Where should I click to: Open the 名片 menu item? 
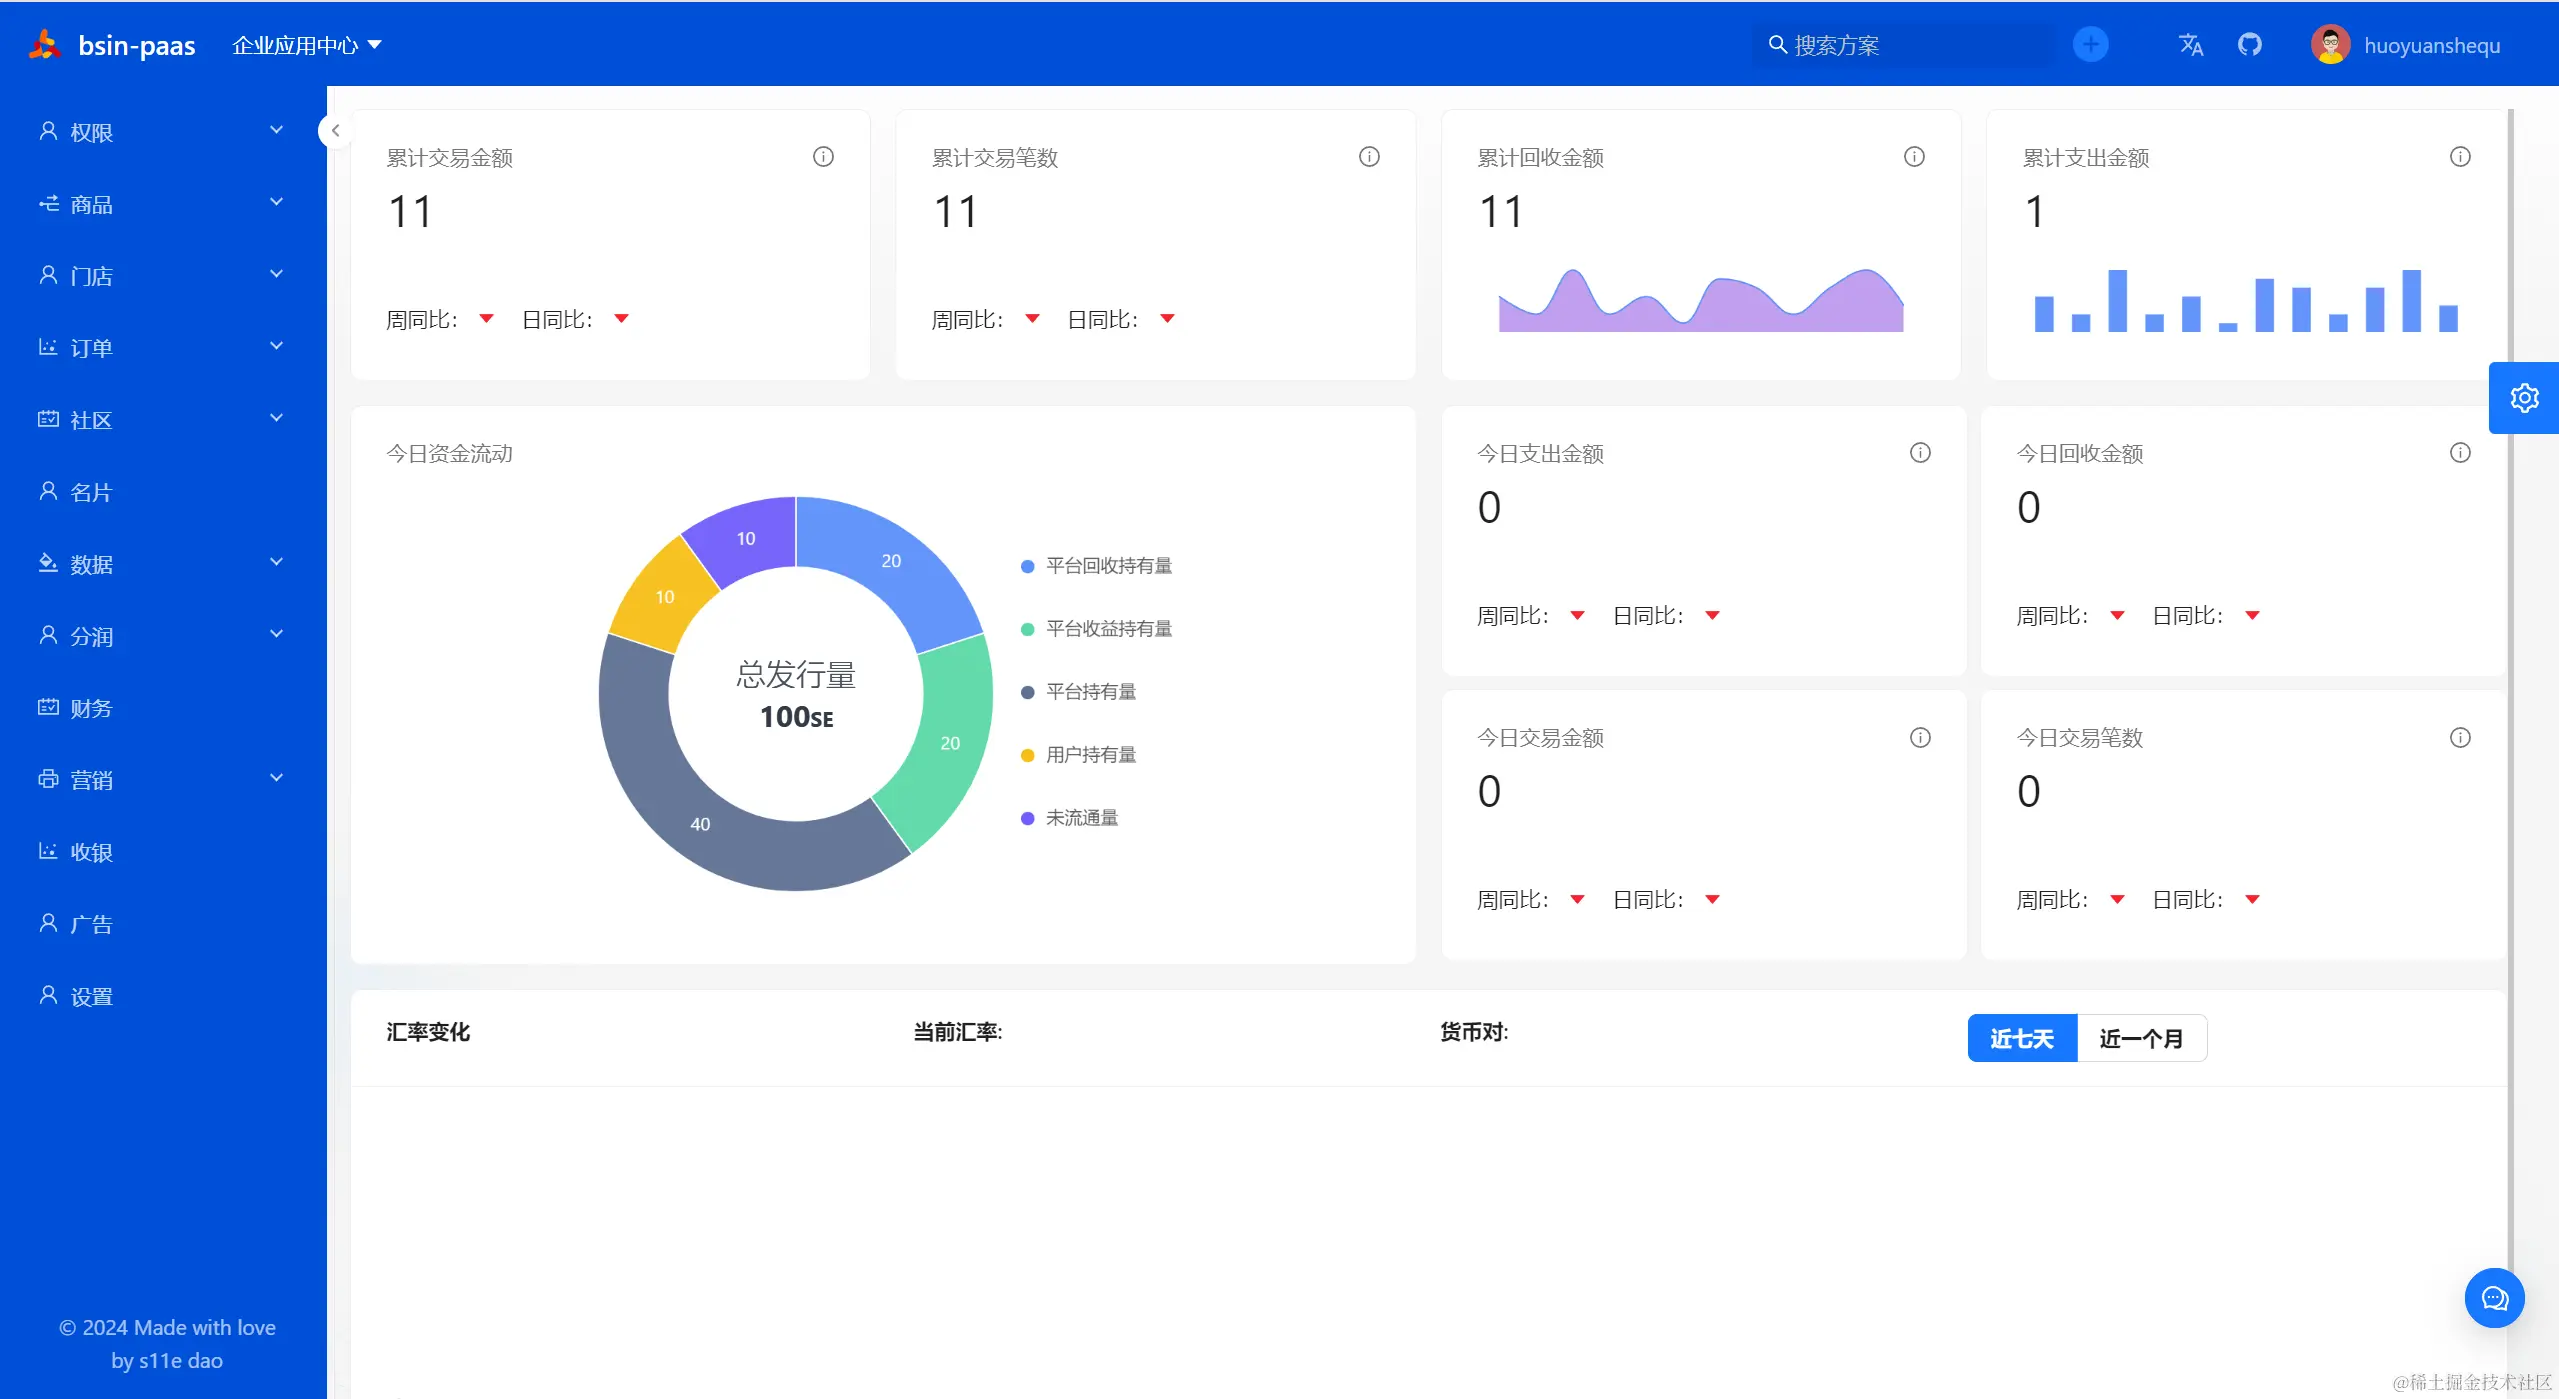(x=92, y=492)
